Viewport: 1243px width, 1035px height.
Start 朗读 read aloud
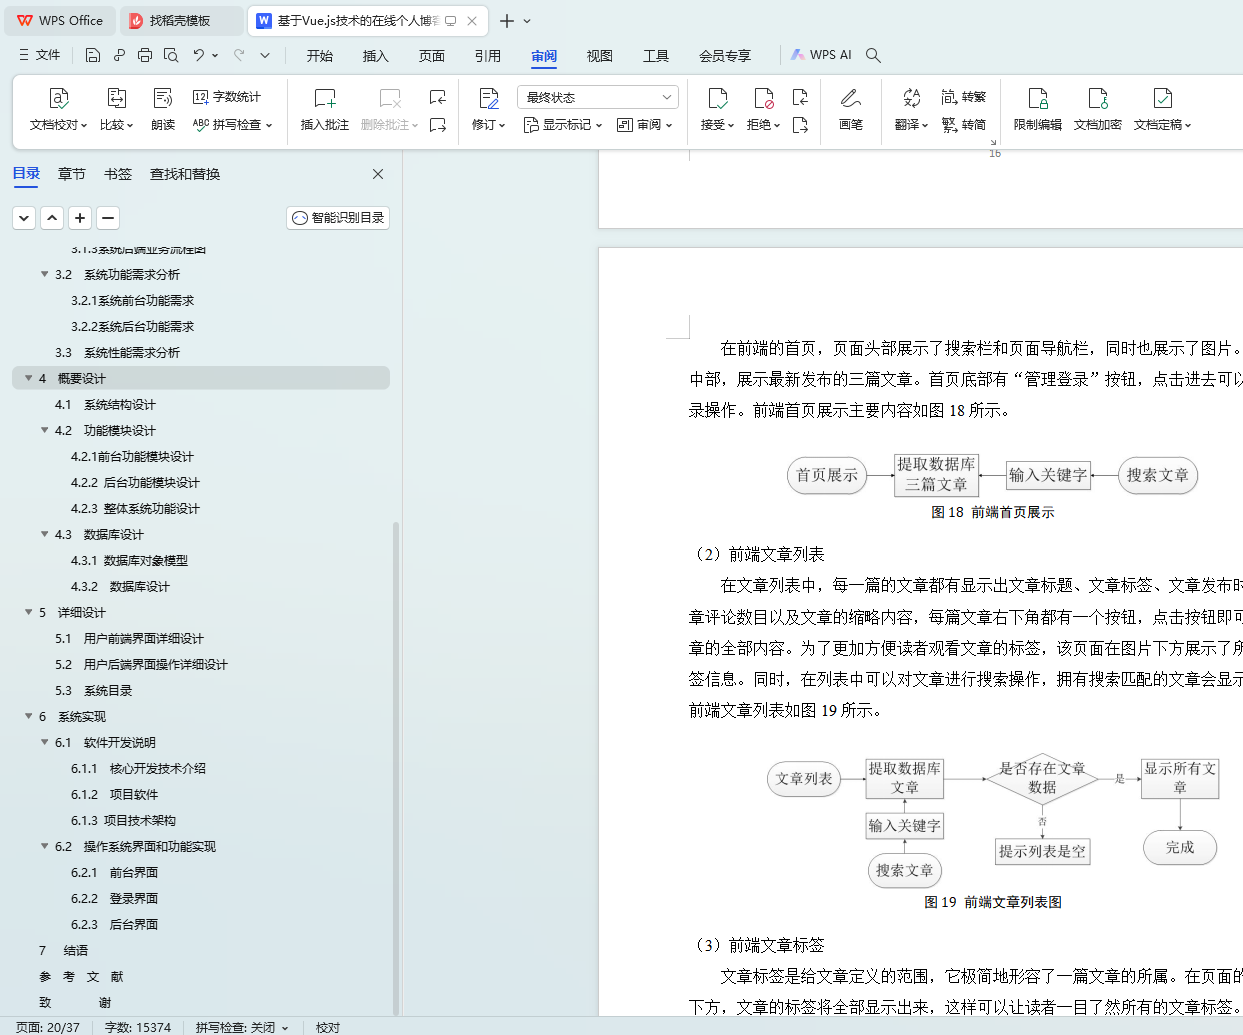coord(163,110)
